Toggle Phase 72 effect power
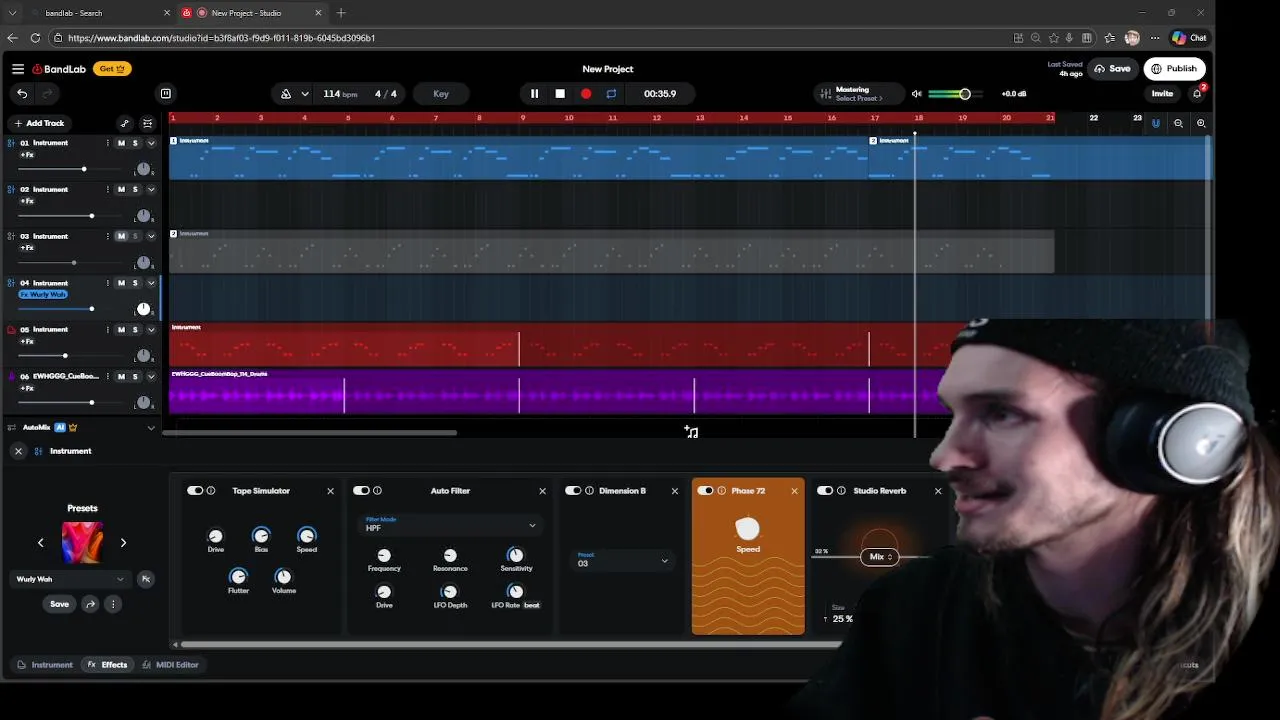The height and width of the screenshot is (720, 1280). pyautogui.click(x=705, y=491)
